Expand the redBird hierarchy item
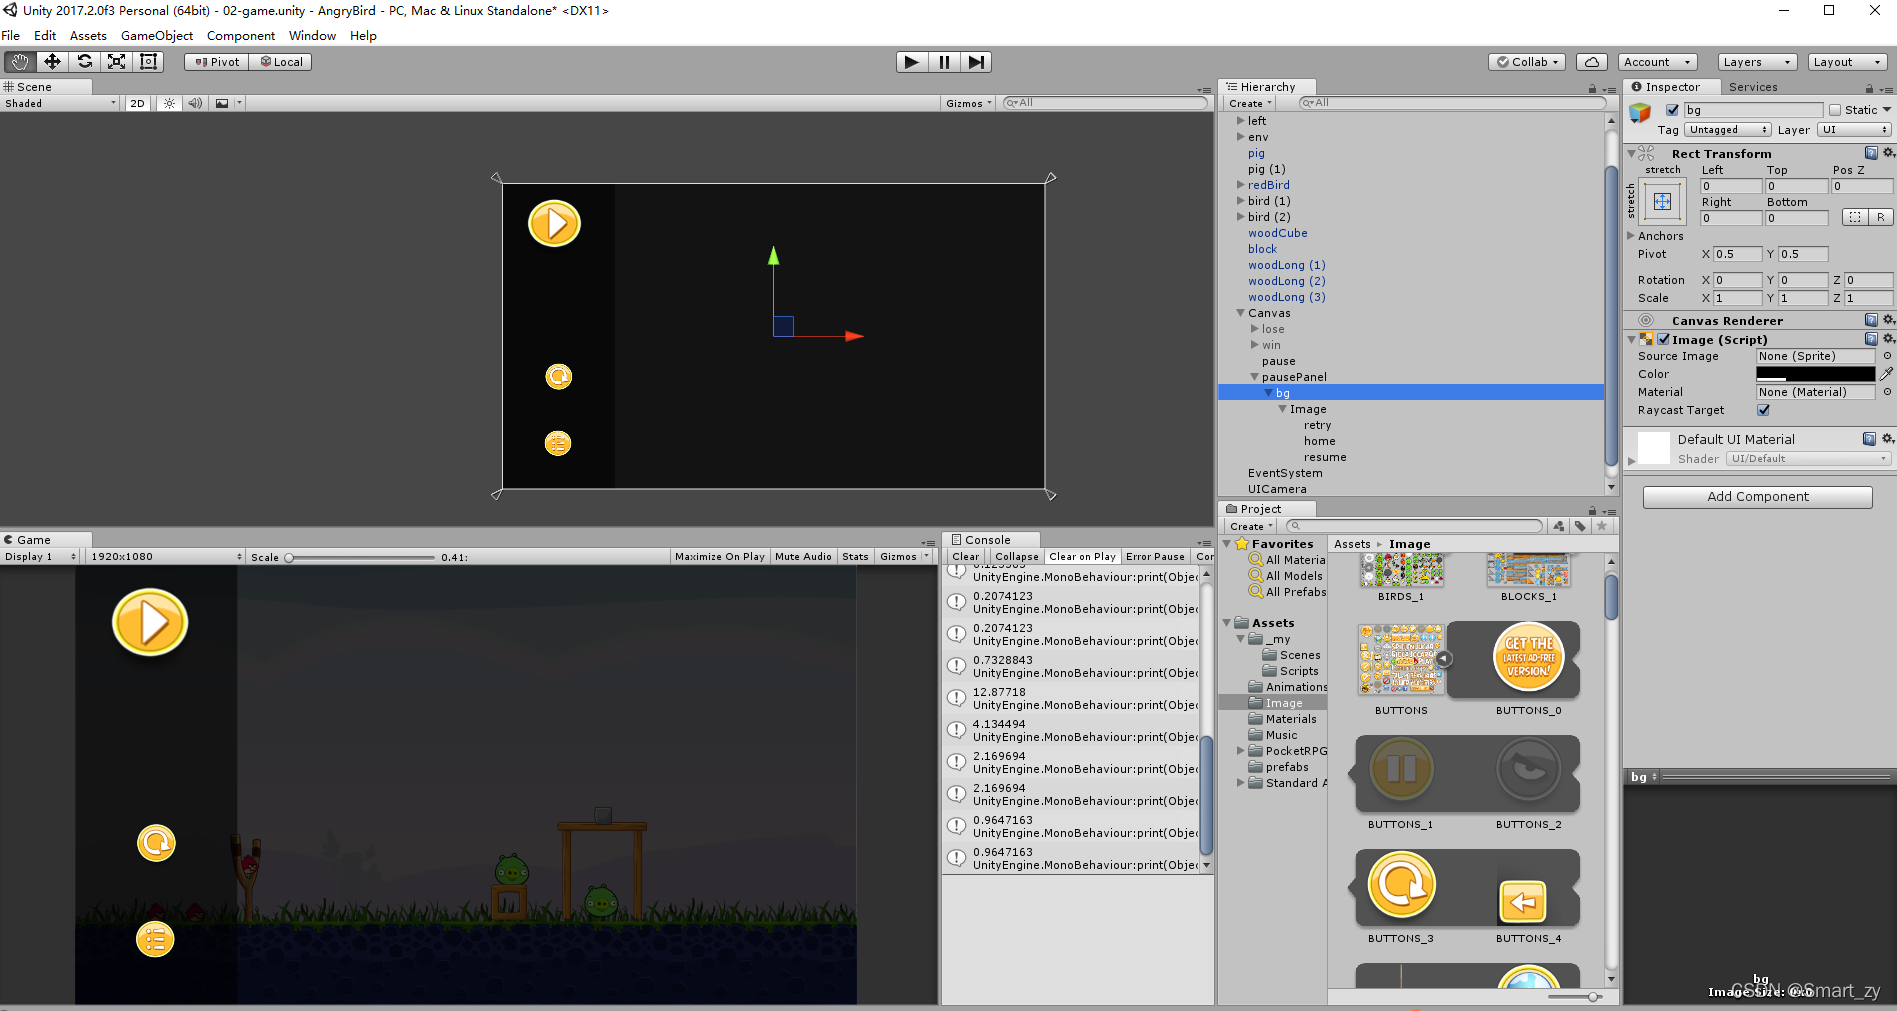1897x1011 pixels. [1240, 185]
